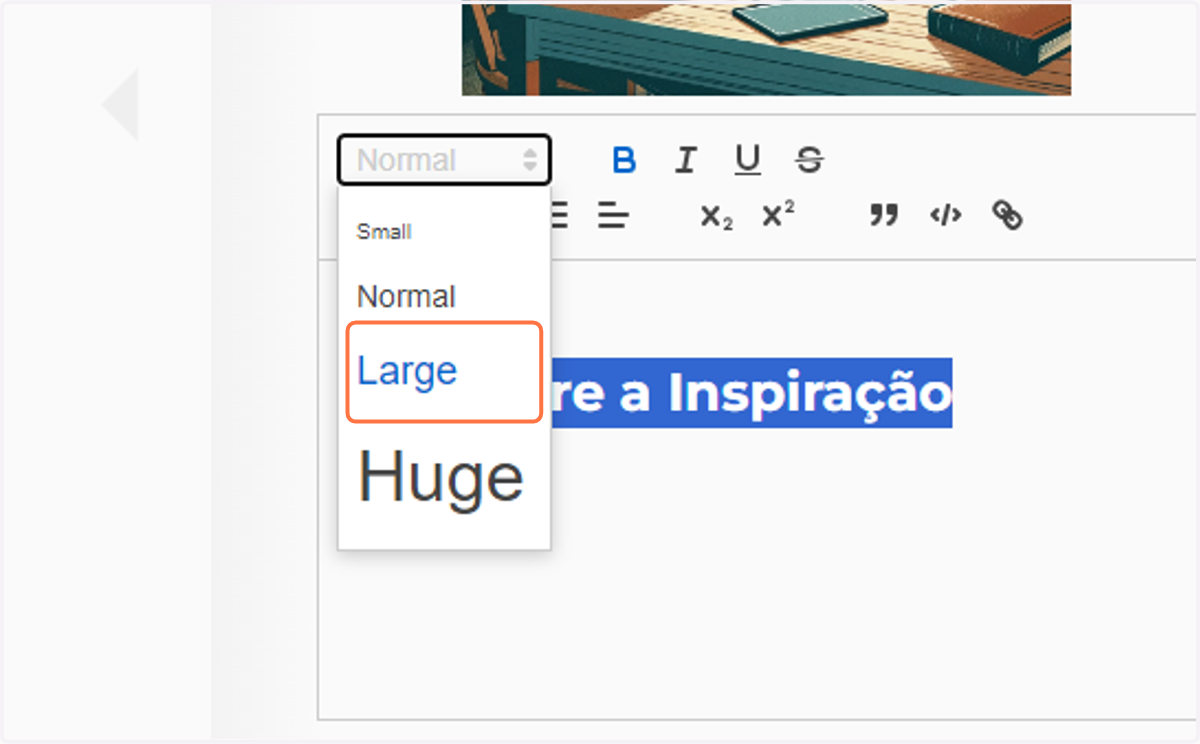Insert a blockquote
The image size is (1200, 744).
883,215
